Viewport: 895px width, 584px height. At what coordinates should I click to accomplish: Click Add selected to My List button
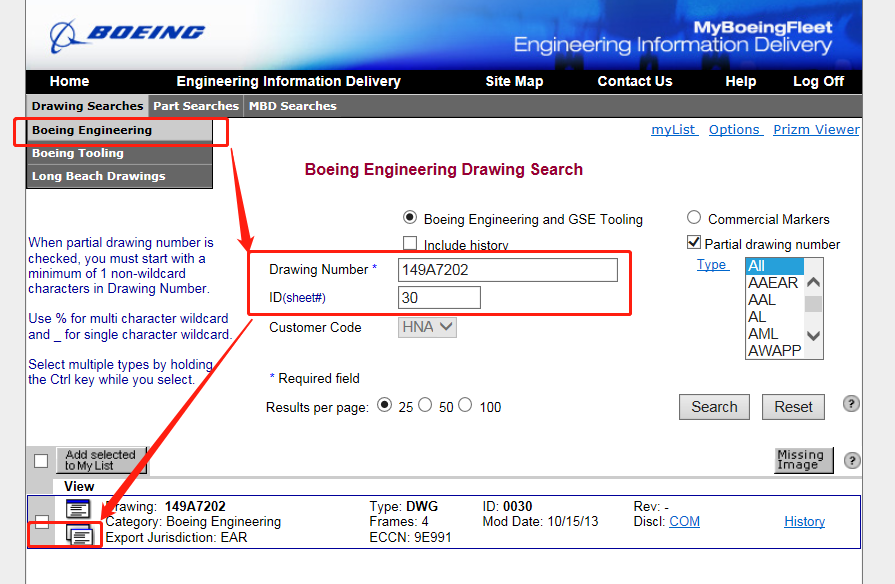101,460
